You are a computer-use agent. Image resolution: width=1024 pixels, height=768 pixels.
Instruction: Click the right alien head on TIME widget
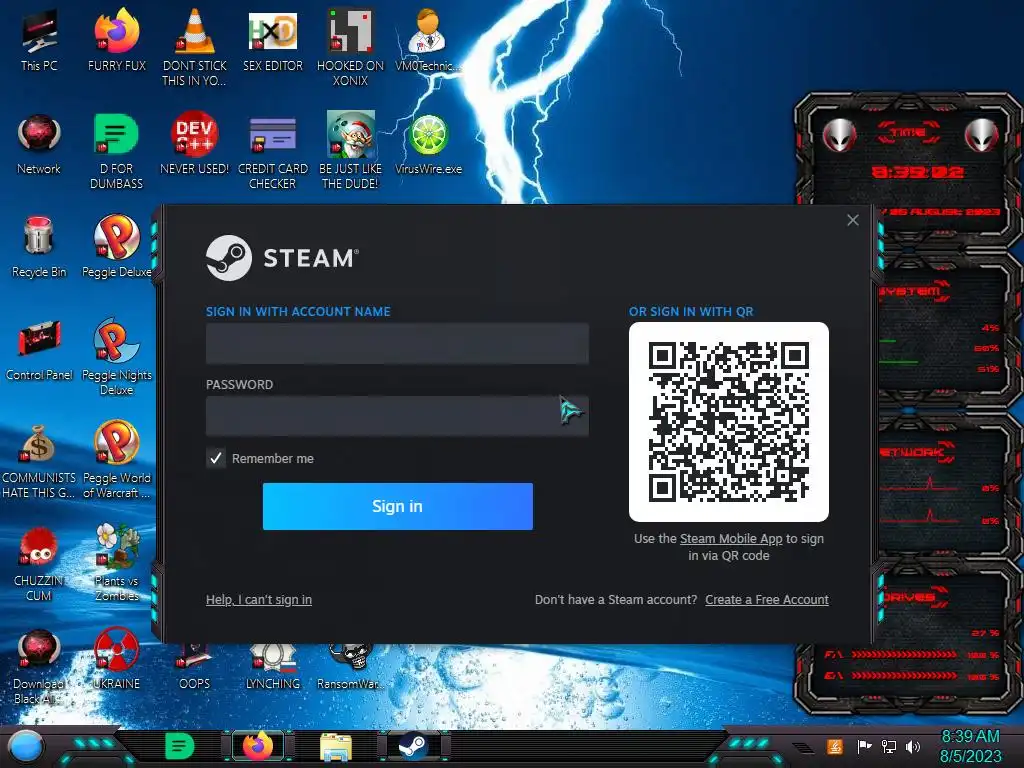coord(982,135)
